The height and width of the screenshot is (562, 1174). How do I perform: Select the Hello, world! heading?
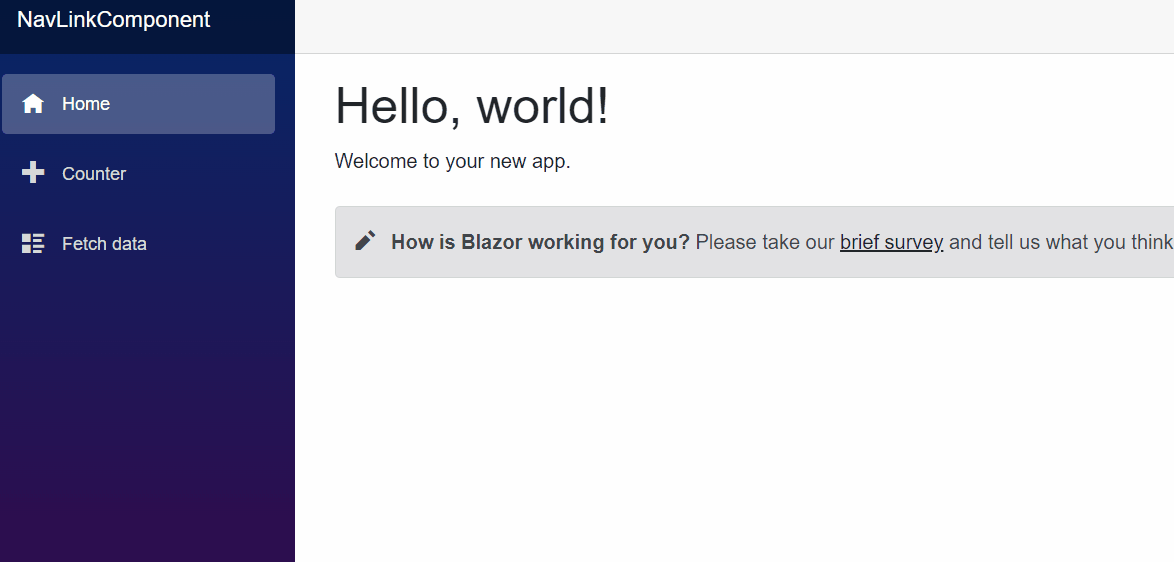[472, 106]
